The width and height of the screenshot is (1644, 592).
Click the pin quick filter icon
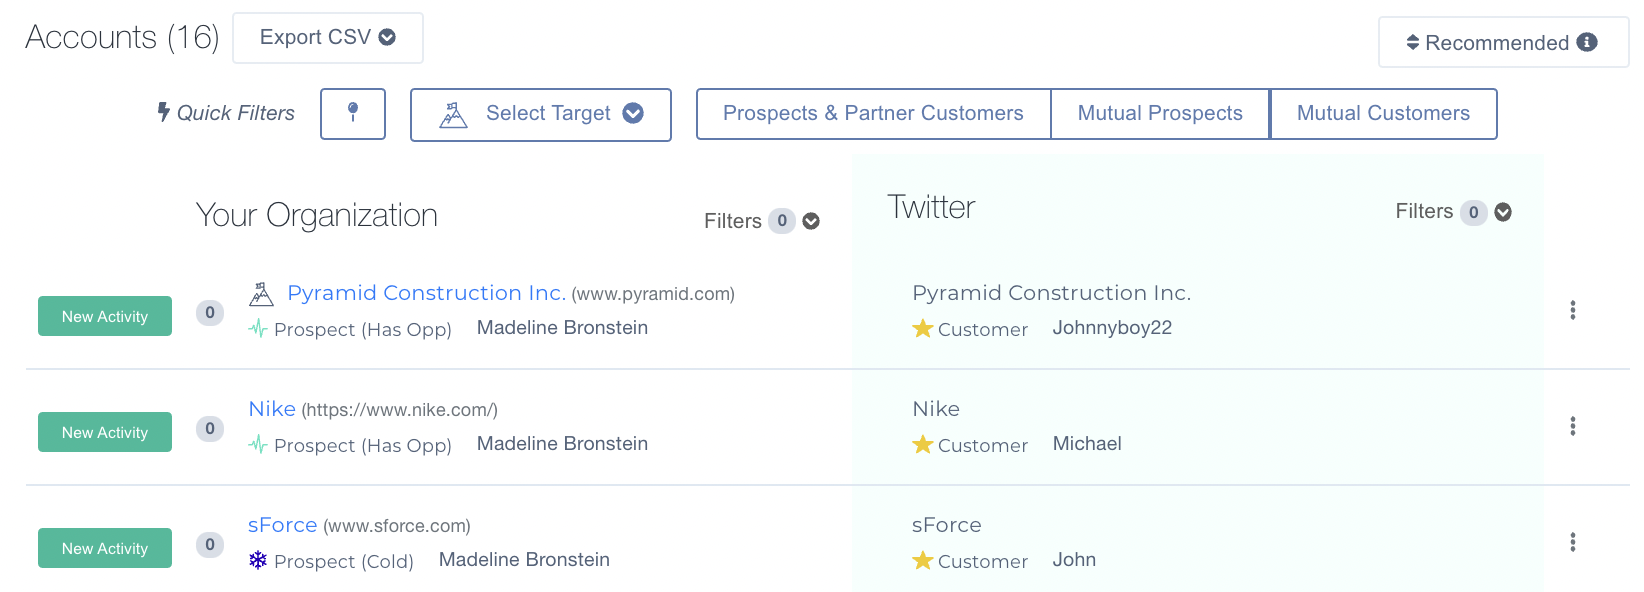click(353, 113)
